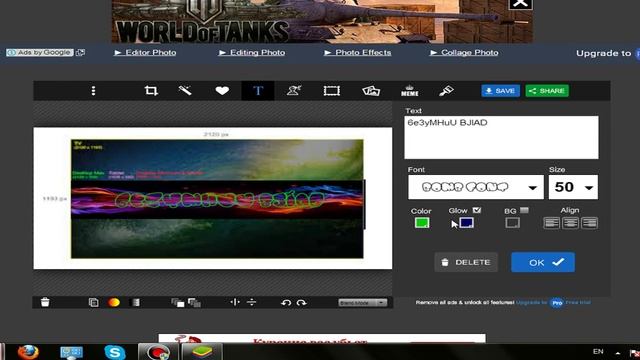640x360 pixels.
Task: Select the text layer on the canvas
Action: [x=220, y=200]
